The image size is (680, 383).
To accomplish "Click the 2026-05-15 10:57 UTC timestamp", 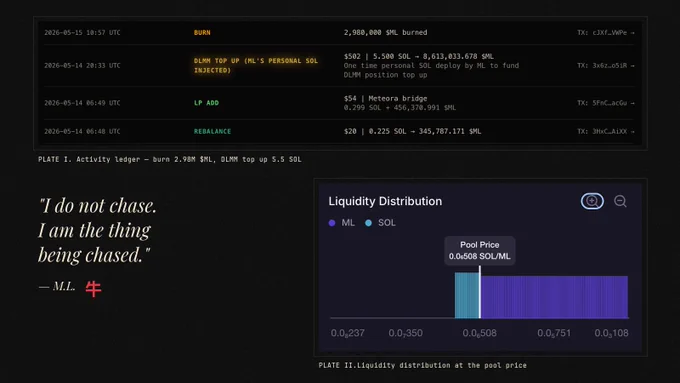I will [82, 33].
